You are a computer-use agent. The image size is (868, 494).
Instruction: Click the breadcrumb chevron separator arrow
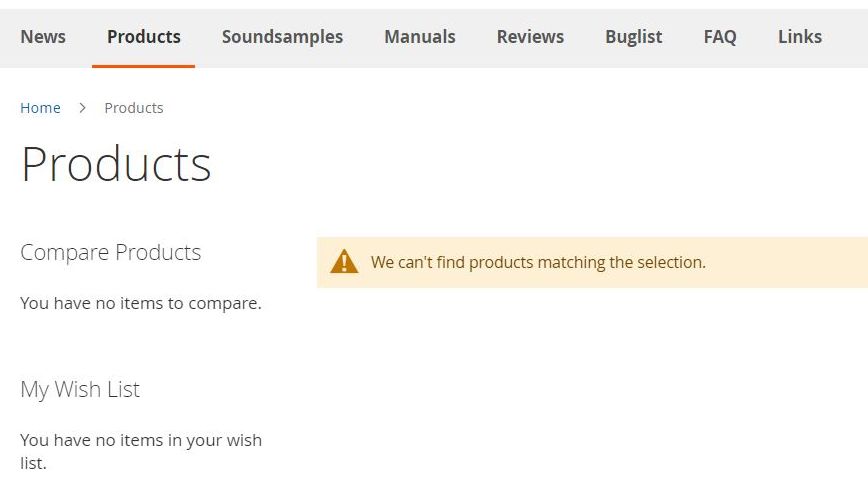coord(83,108)
